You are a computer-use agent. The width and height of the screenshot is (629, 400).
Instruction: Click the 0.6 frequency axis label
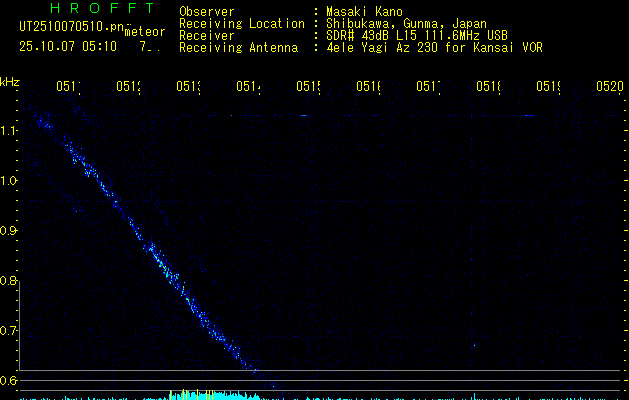click(9, 381)
